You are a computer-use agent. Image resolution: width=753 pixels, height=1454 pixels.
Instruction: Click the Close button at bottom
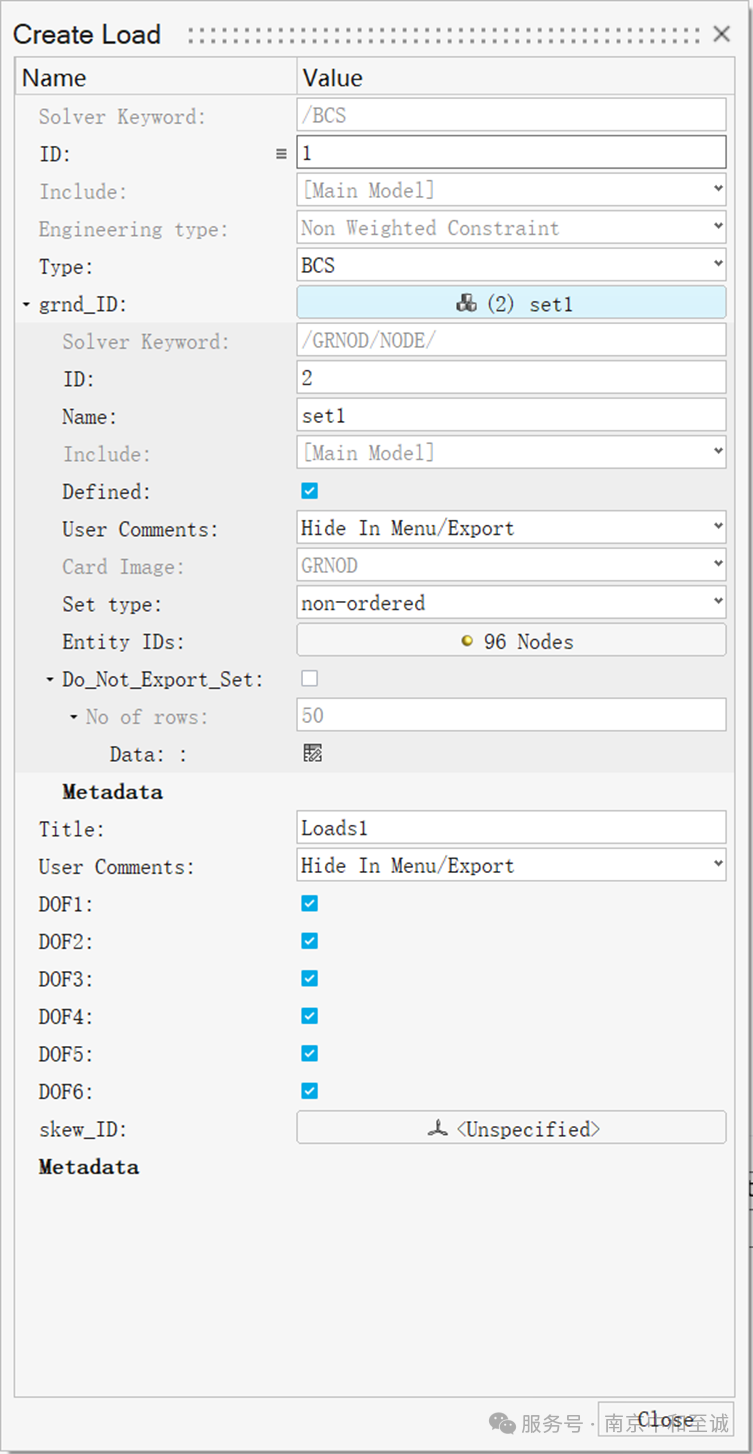pos(666,1420)
